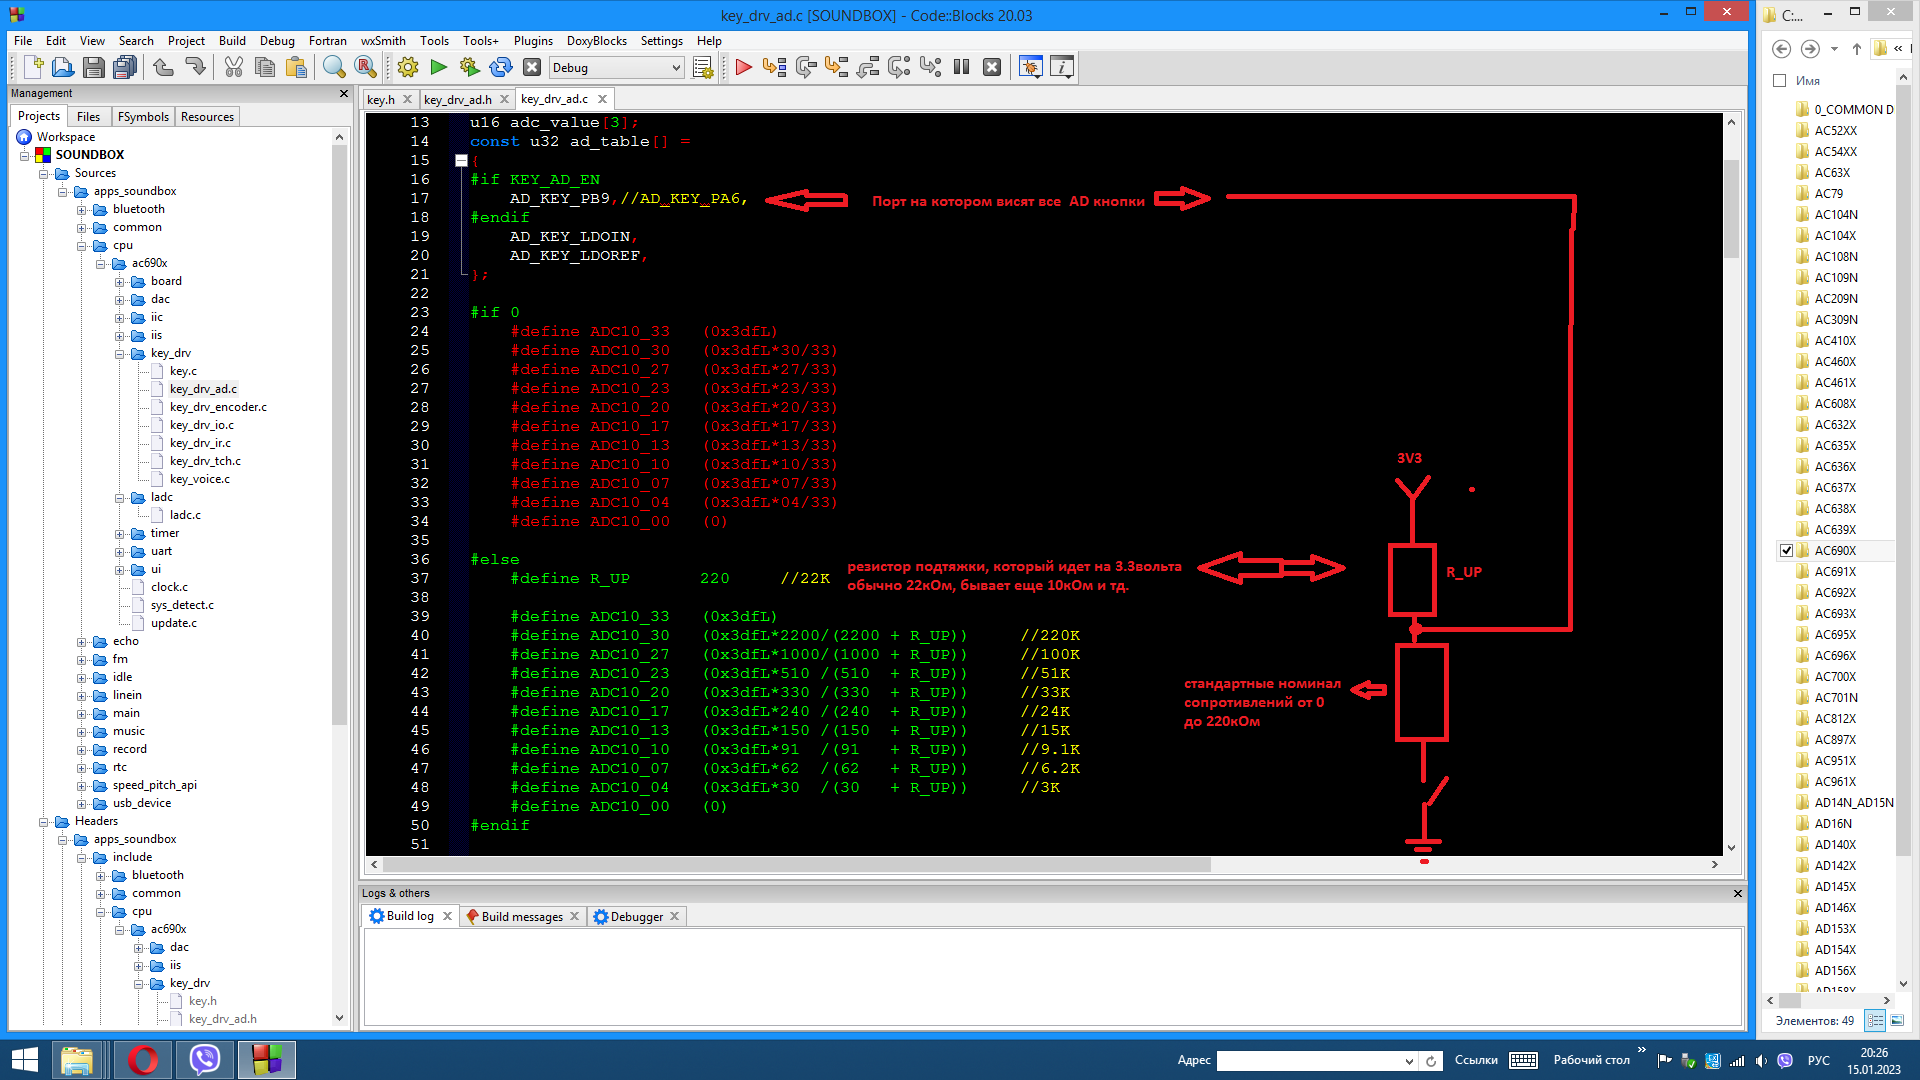Expand the music folder in the tree
The width and height of the screenshot is (1920, 1080).
tap(82, 732)
